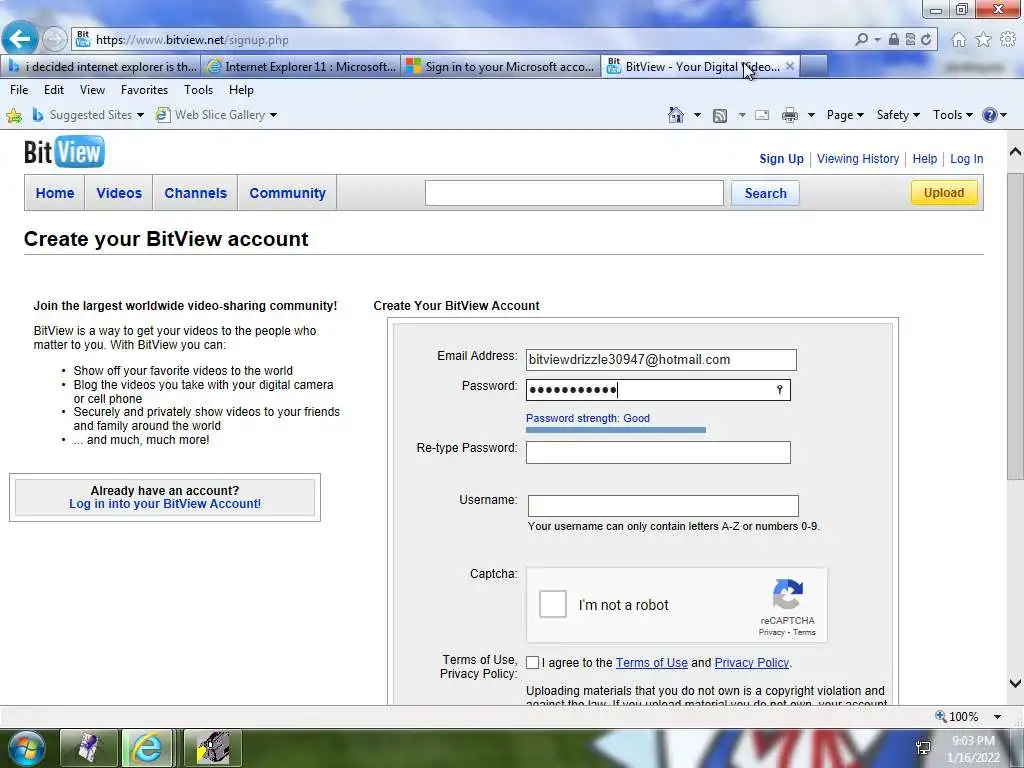1024x768 pixels.
Task: Click the refresh icon in address bar
Action: (x=926, y=40)
